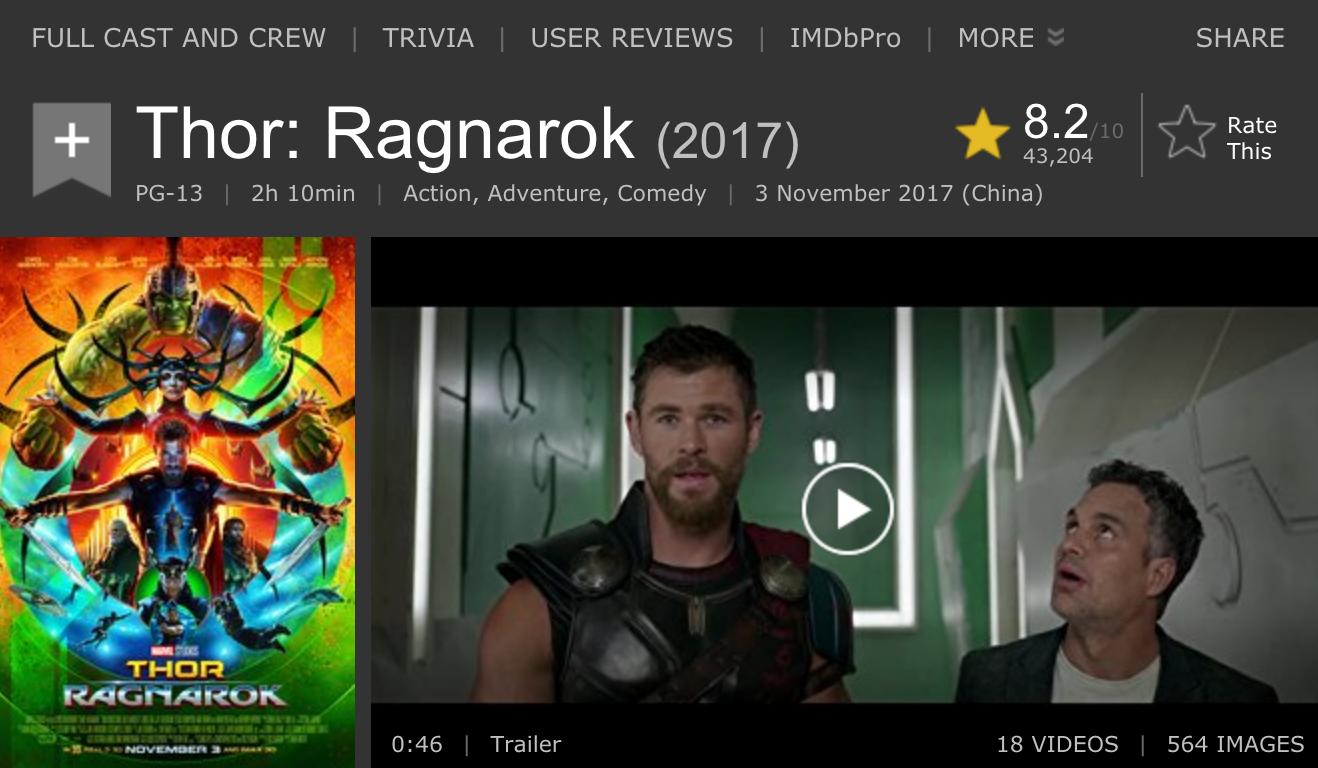This screenshot has width=1318, height=768.
Task: Open release date 3 November 2017 (China)
Action: tap(899, 193)
